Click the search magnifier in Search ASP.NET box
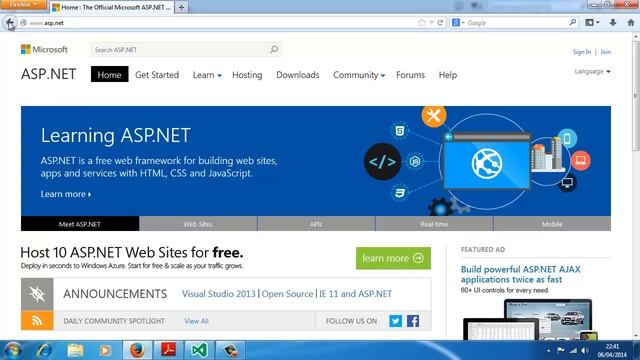The image size is (640, 360). click(x=274, y=49)
